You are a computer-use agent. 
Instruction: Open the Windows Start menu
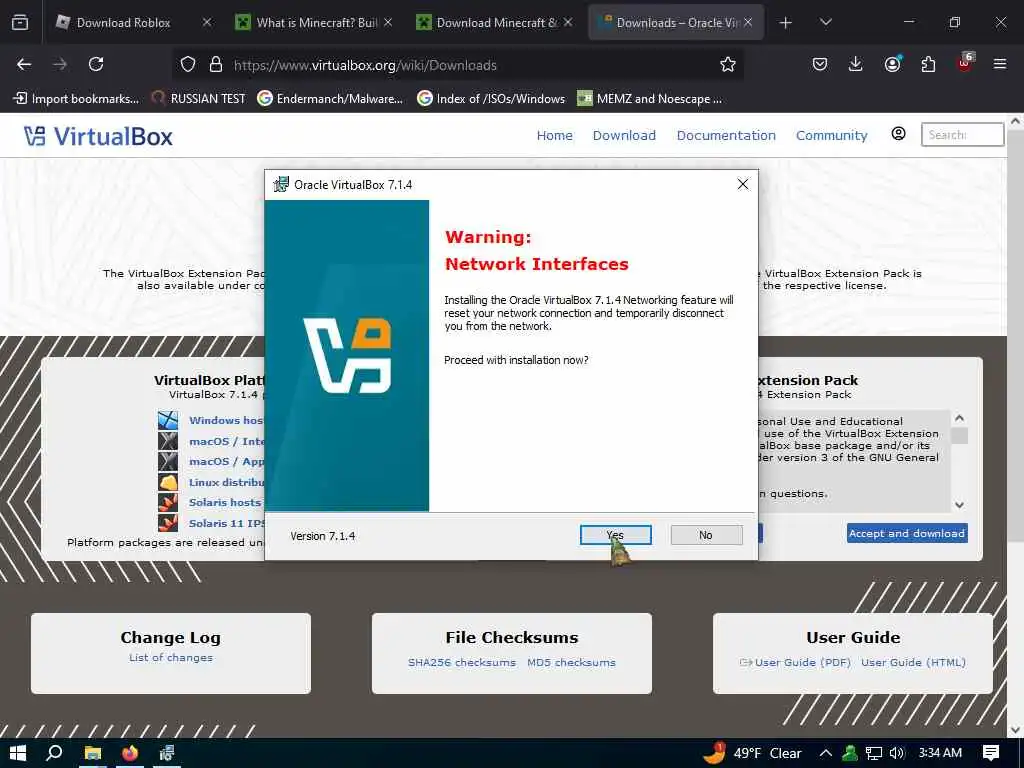(18, 753)
